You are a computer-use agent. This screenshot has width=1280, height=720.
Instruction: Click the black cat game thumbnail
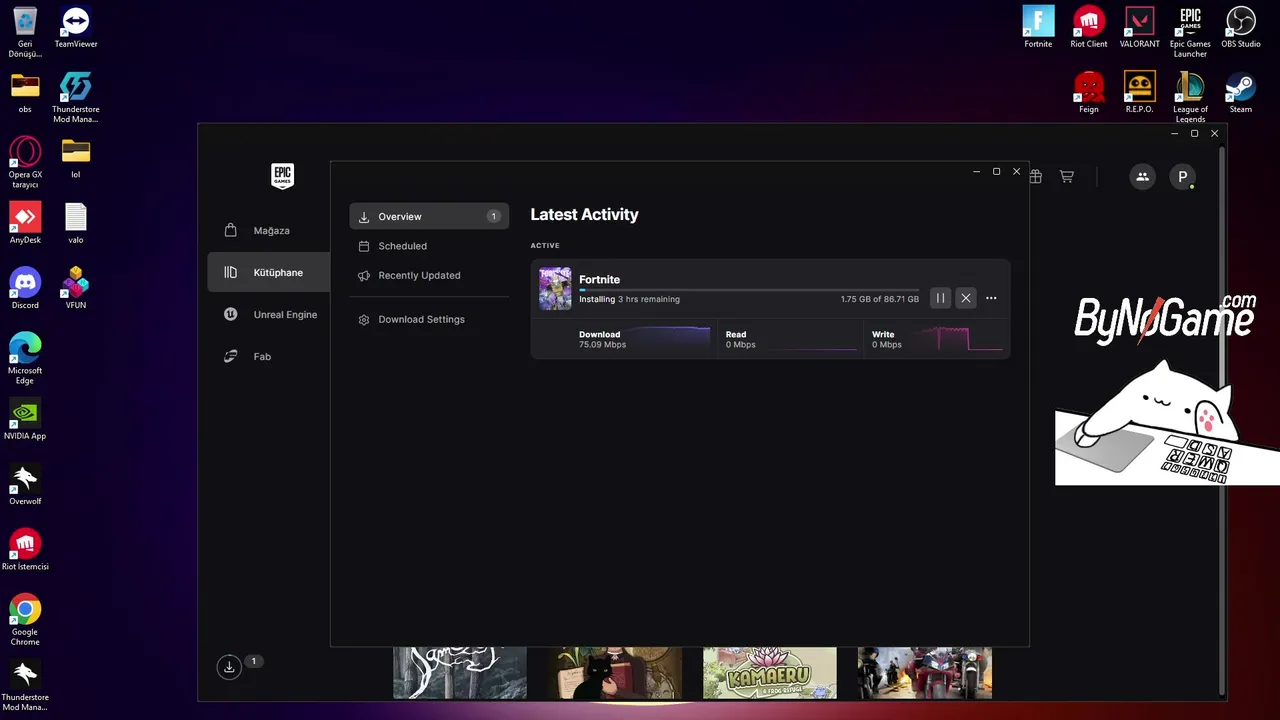pyautogui.click(x=615, y=672)
